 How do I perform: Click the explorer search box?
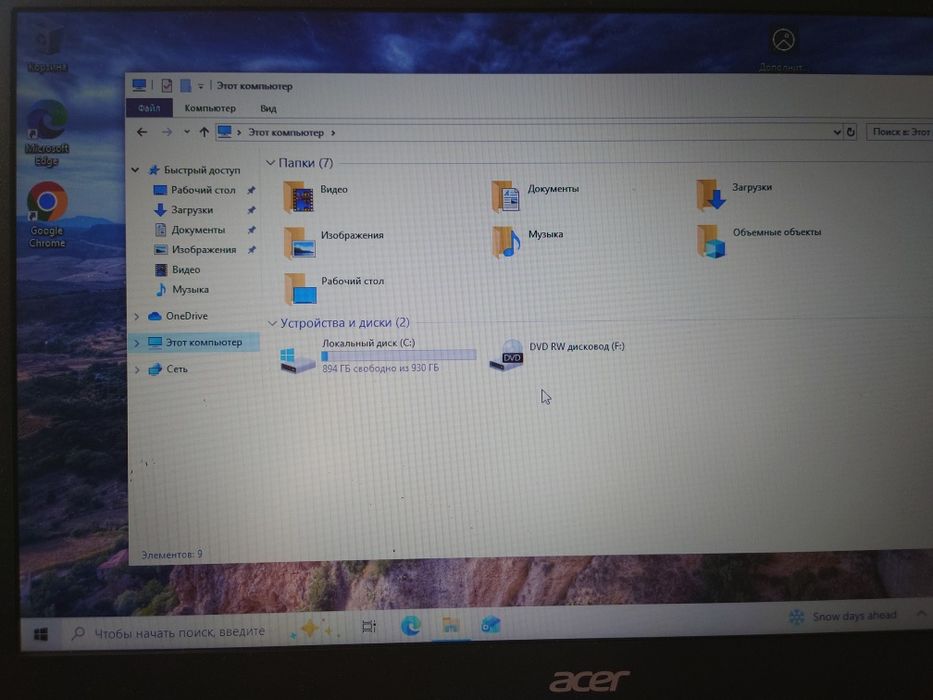pos(899,132)
